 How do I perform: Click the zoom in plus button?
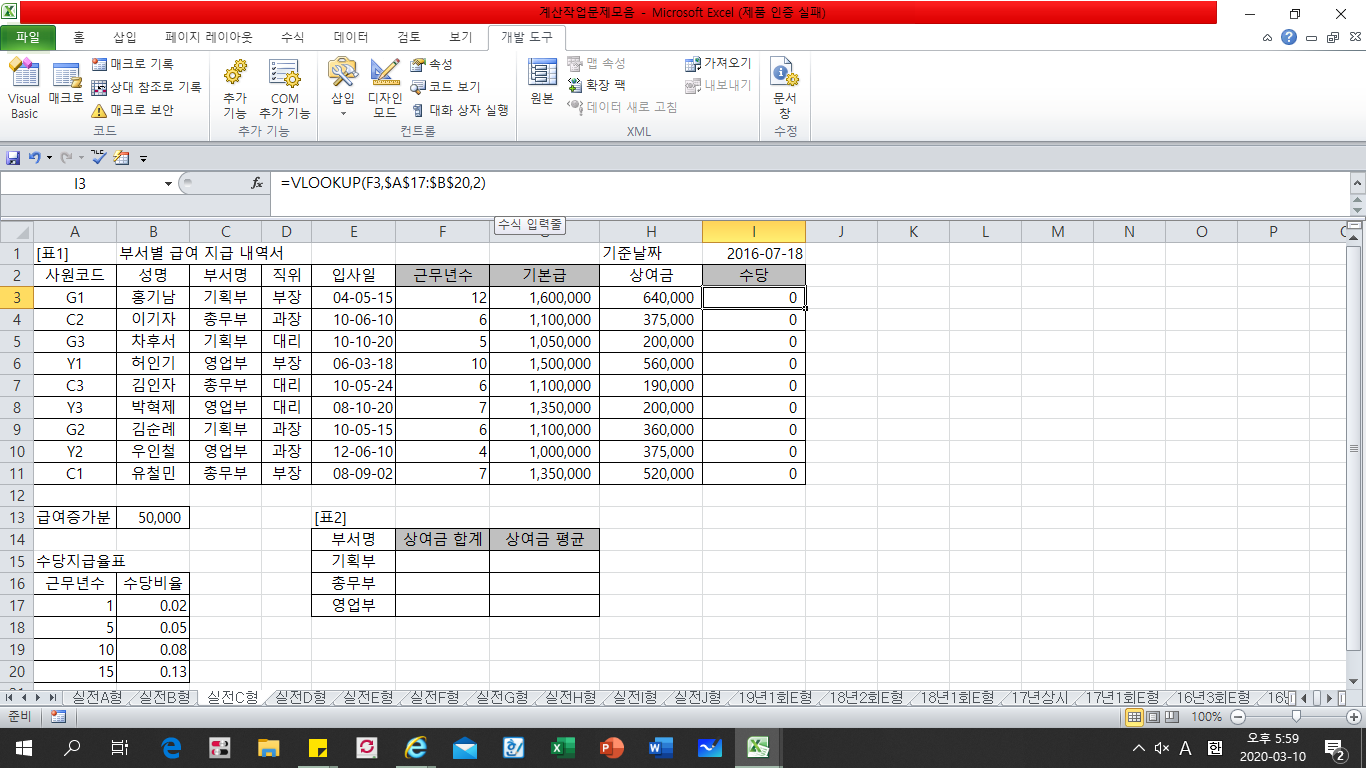1352,717
